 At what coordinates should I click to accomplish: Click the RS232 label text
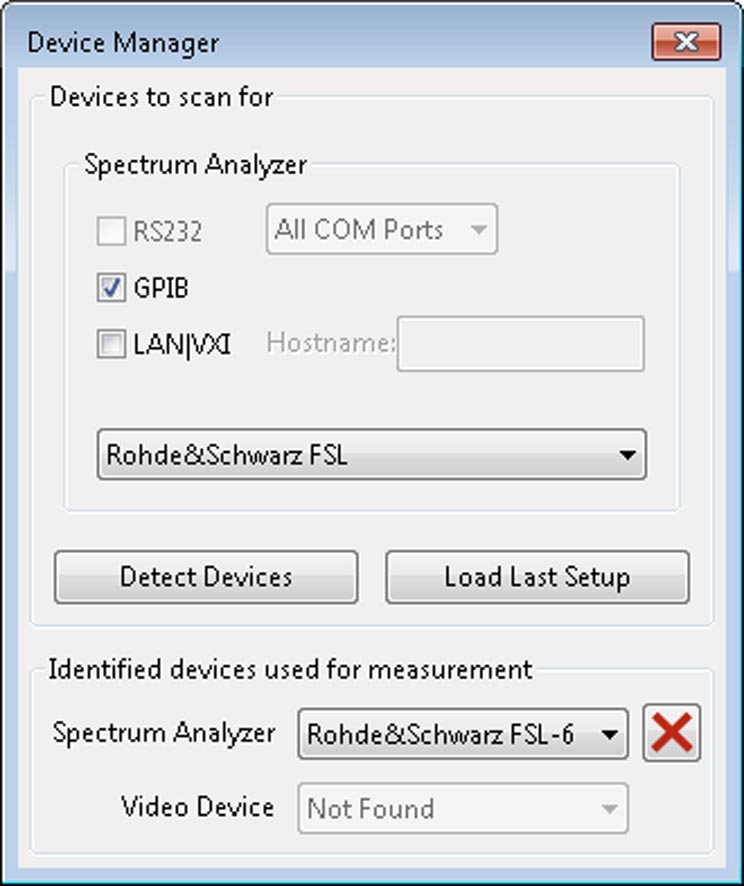point(167,232)
